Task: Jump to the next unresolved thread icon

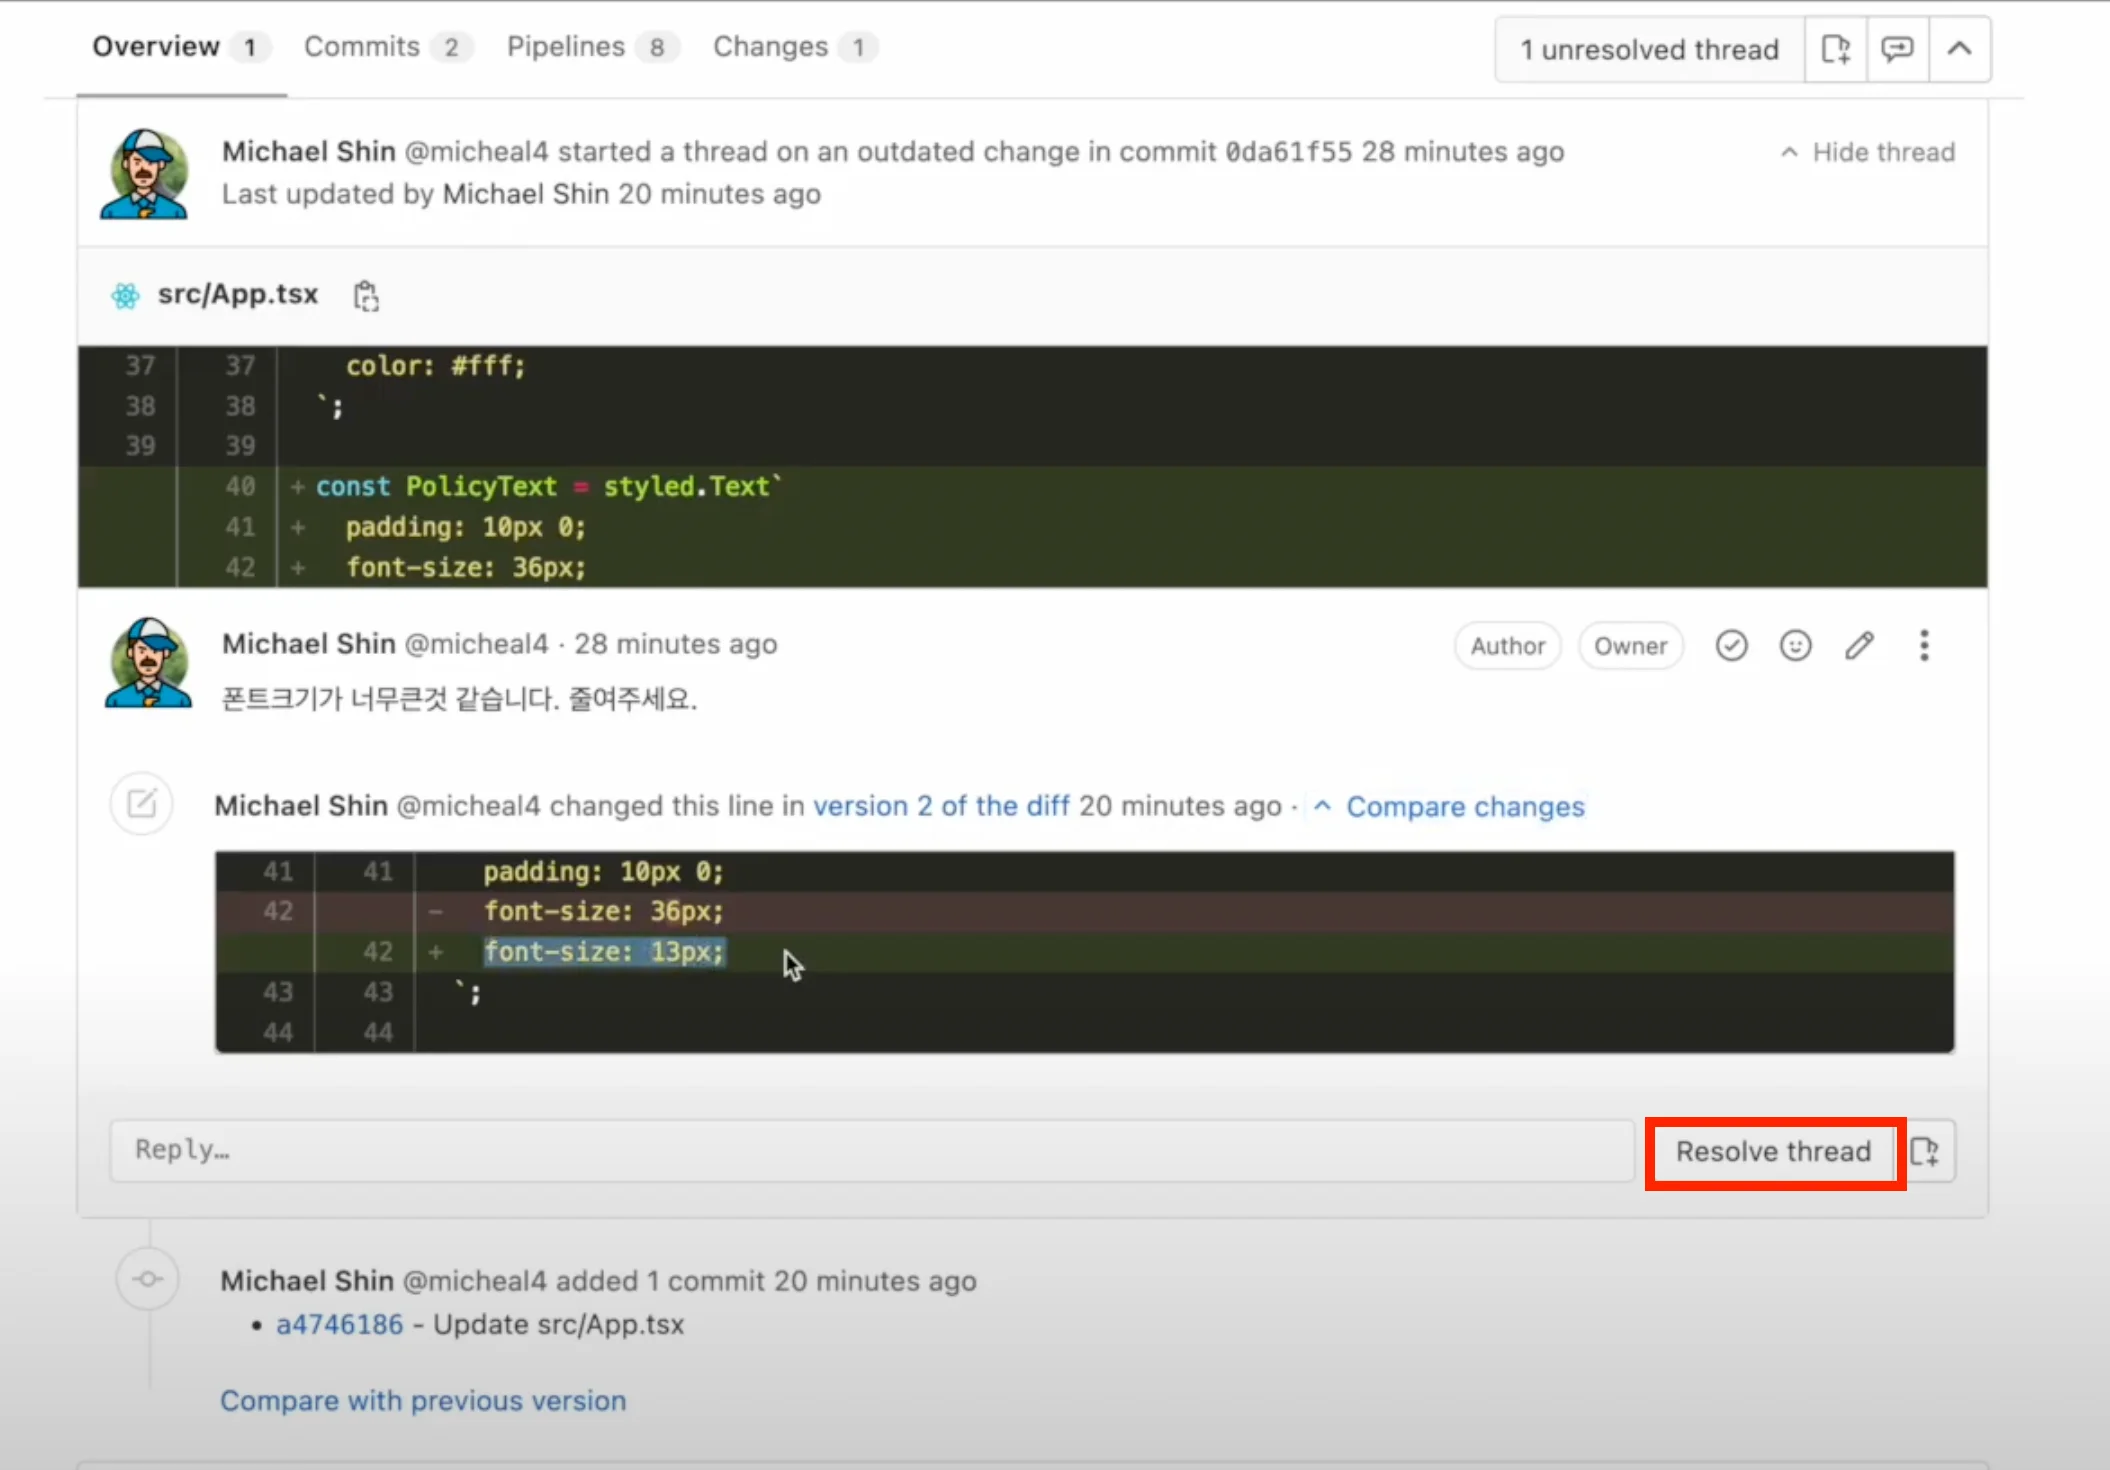Action: click(x=1897, y=49)
